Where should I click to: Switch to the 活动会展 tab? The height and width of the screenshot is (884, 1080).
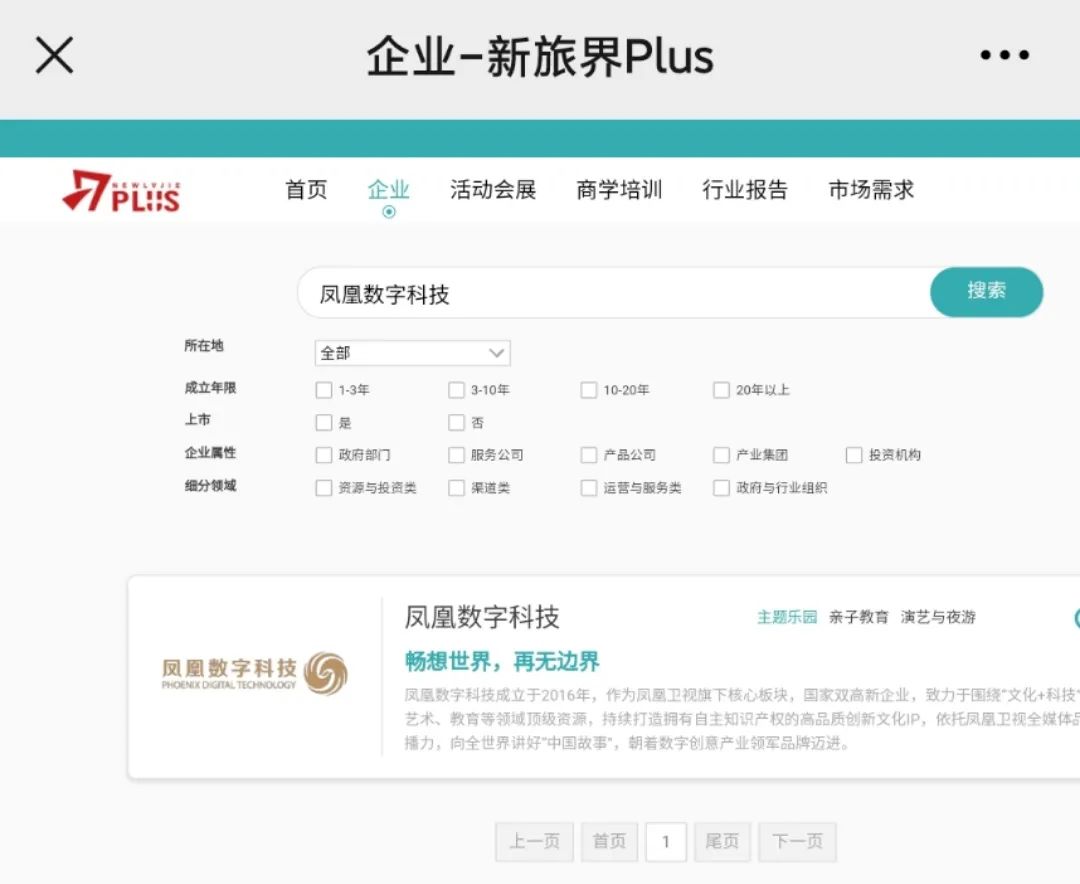tap(493, 190)
